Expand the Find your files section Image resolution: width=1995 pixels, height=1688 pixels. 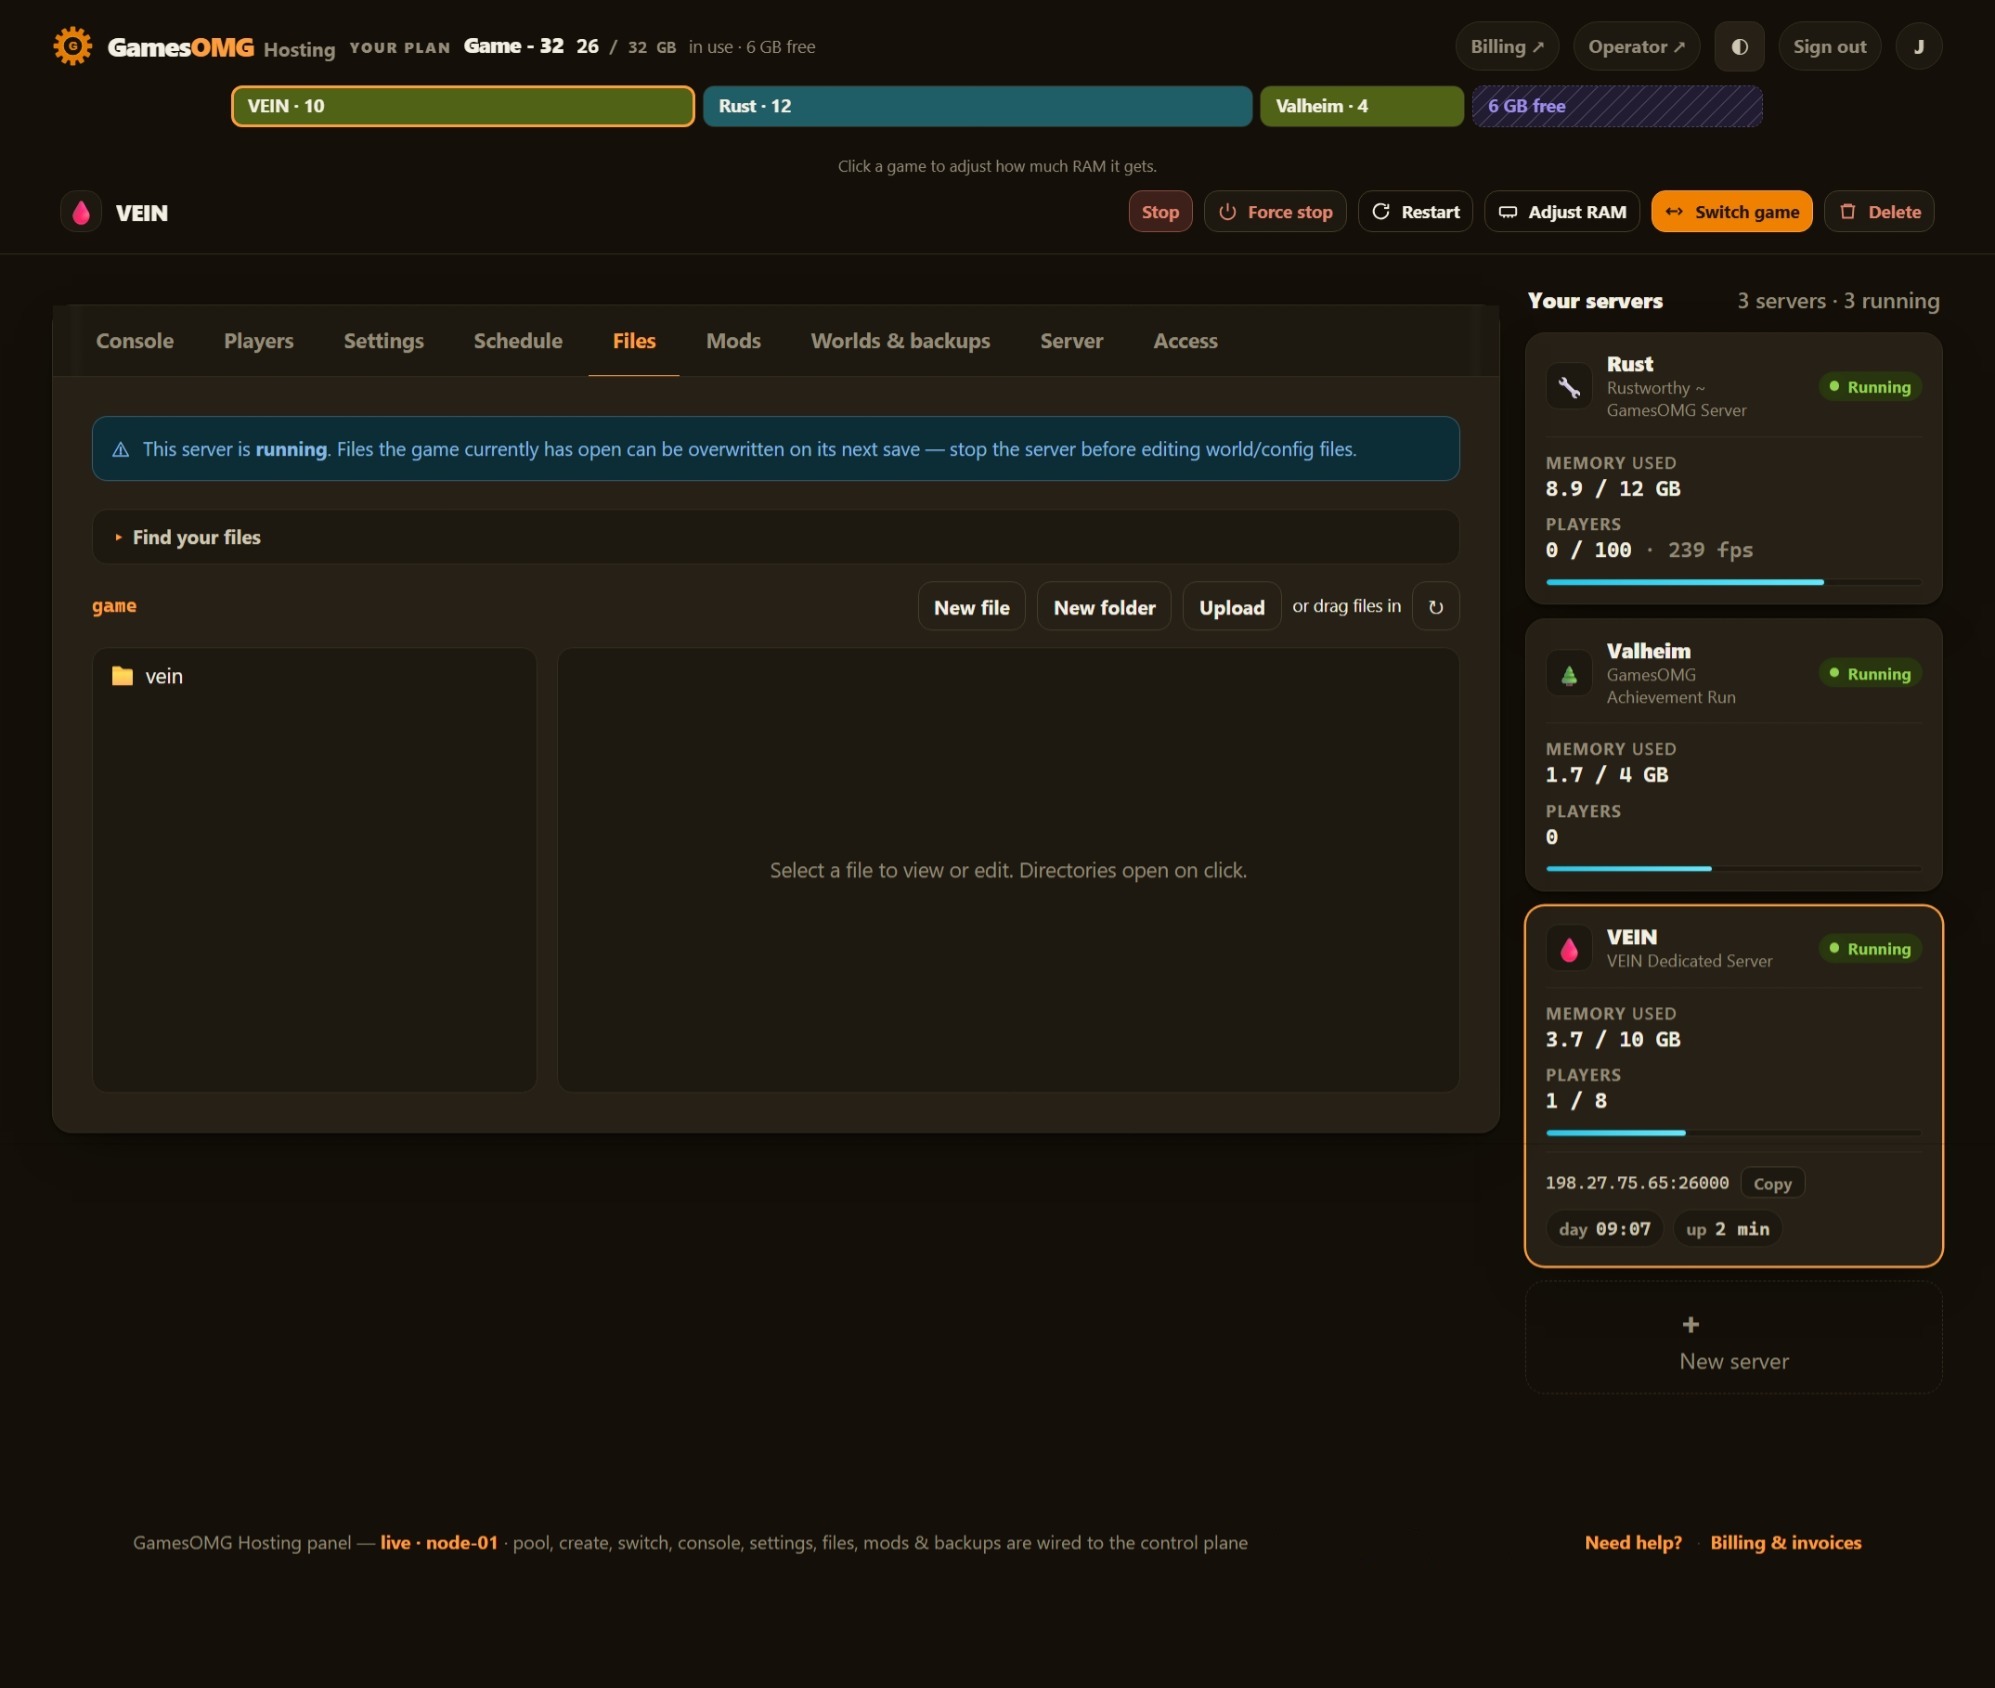pyautogui.click(x=775, y=537)
